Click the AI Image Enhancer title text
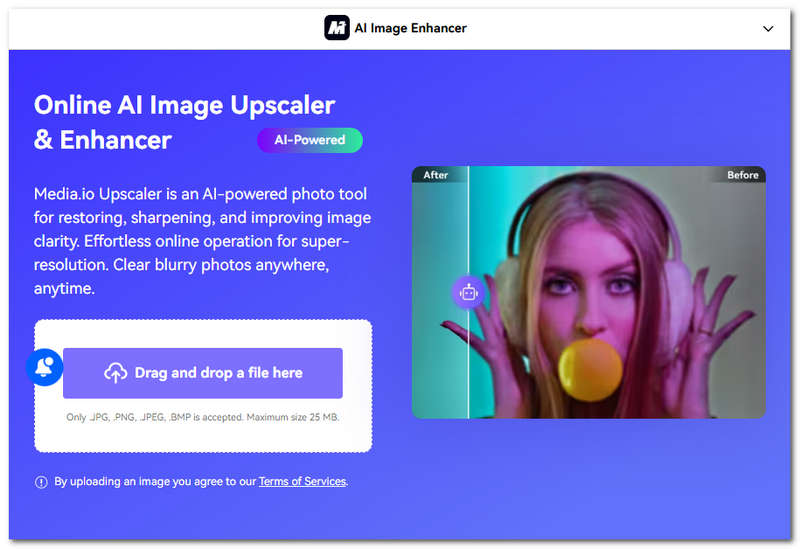800x549 pixels. (x=410, y=28)
